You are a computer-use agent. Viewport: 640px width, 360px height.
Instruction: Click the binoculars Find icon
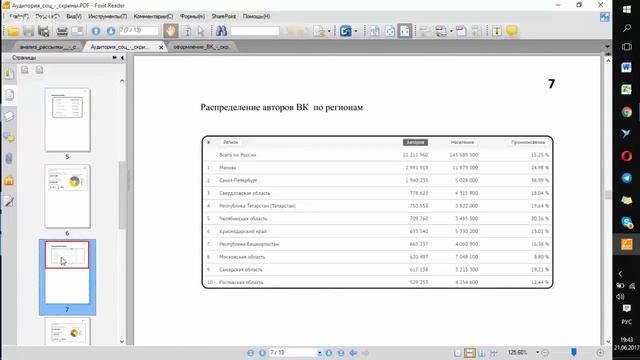pyautogui.click(x=221, y=31)
